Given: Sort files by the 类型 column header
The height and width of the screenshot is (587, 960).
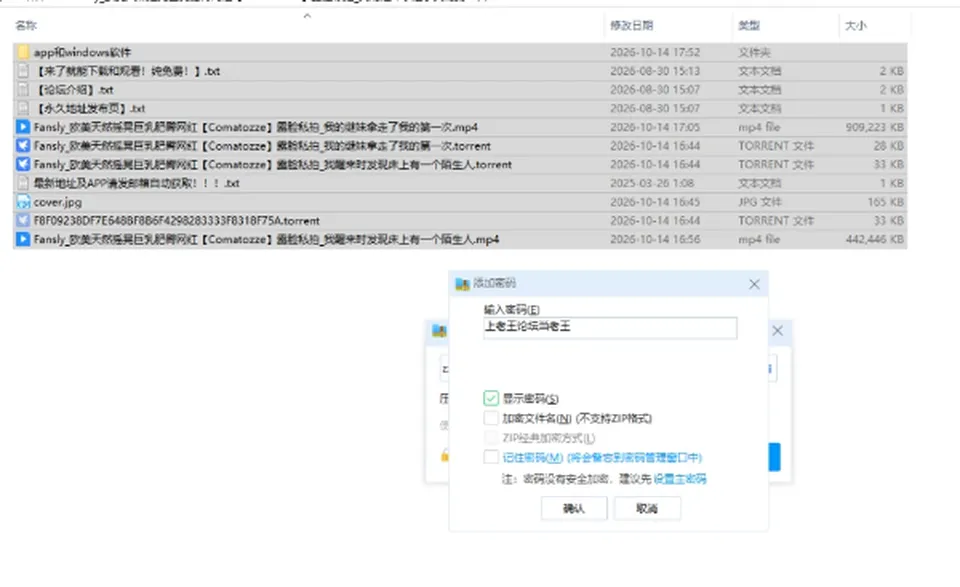Looking at the screenshot, I should pyautogui.click(x=749, y=25).
